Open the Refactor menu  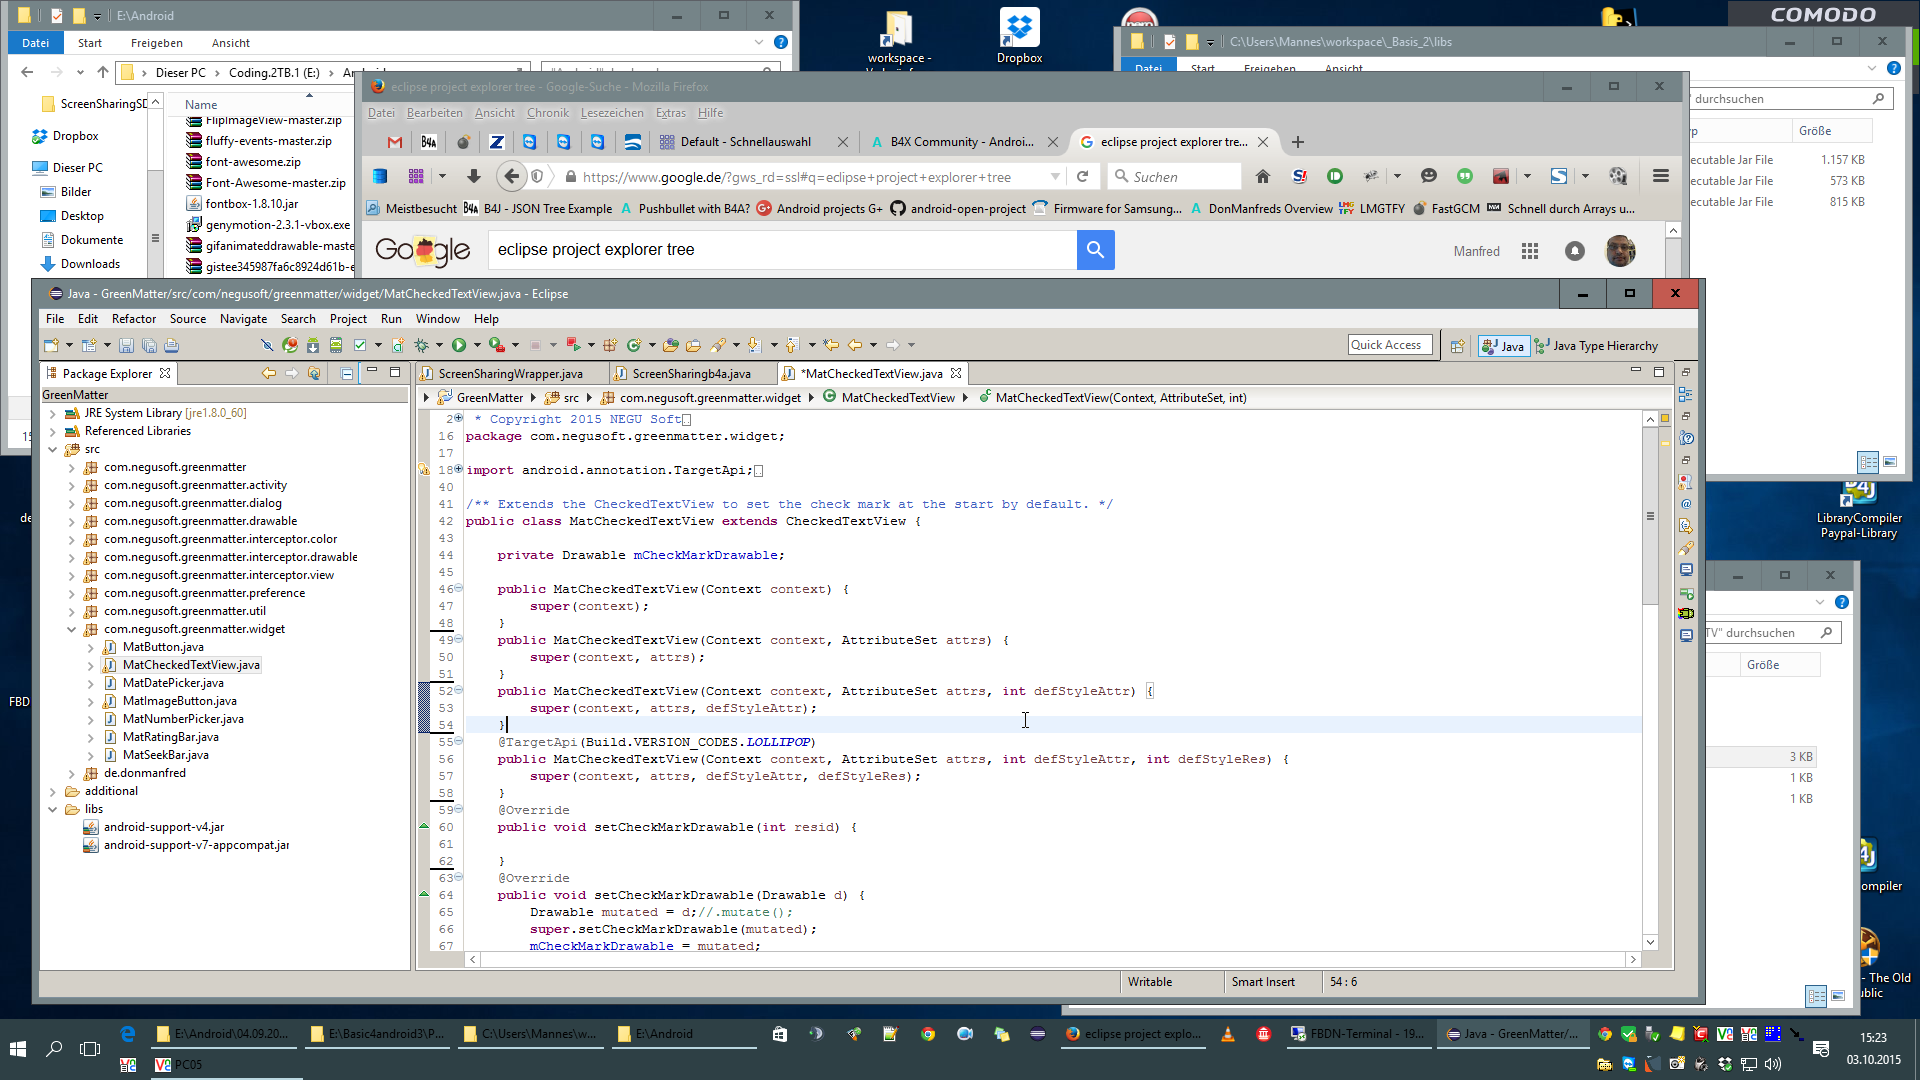[x=134, y=319]
